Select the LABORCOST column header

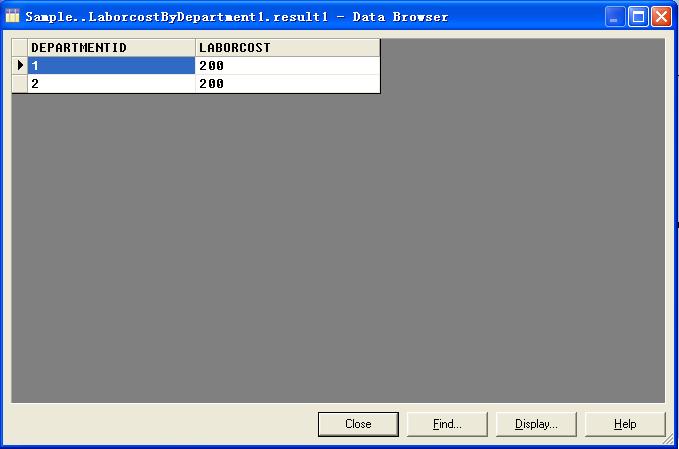coord(288,48)
